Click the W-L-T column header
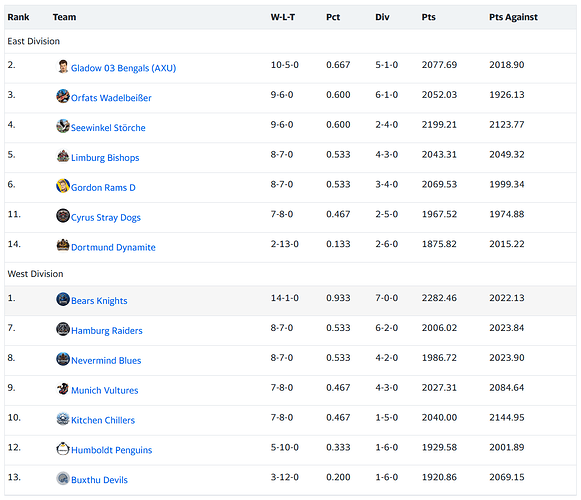 pos(283,17)
